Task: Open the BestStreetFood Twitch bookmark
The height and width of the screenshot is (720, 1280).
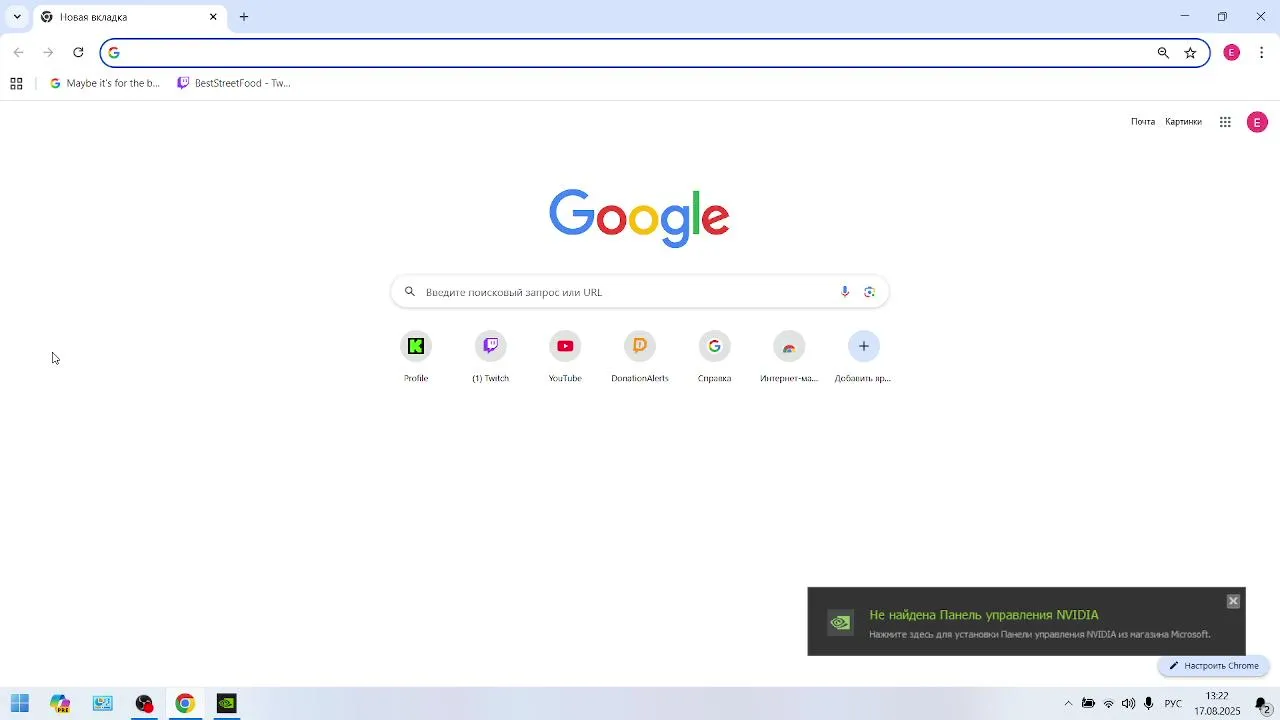Action: tap(234, 84)
